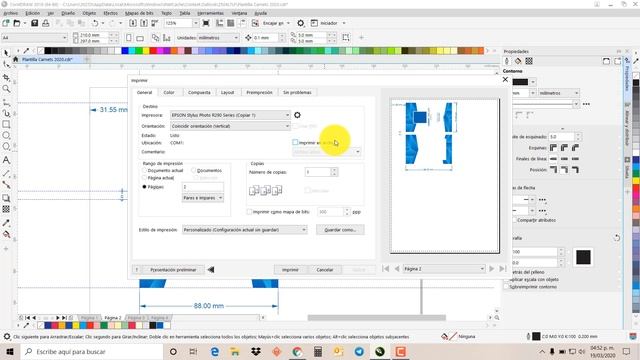Check 'Imprimir en archivo' checkbox
The image size is (640, 360).
click(295, 142)
